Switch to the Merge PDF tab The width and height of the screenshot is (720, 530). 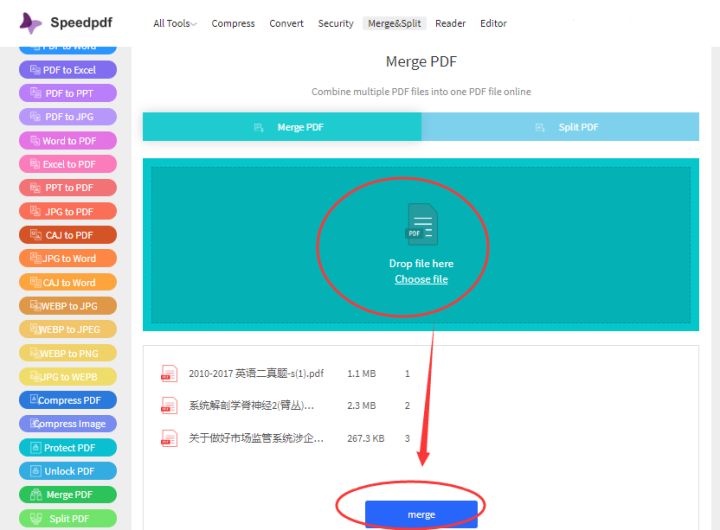[282, 127]
